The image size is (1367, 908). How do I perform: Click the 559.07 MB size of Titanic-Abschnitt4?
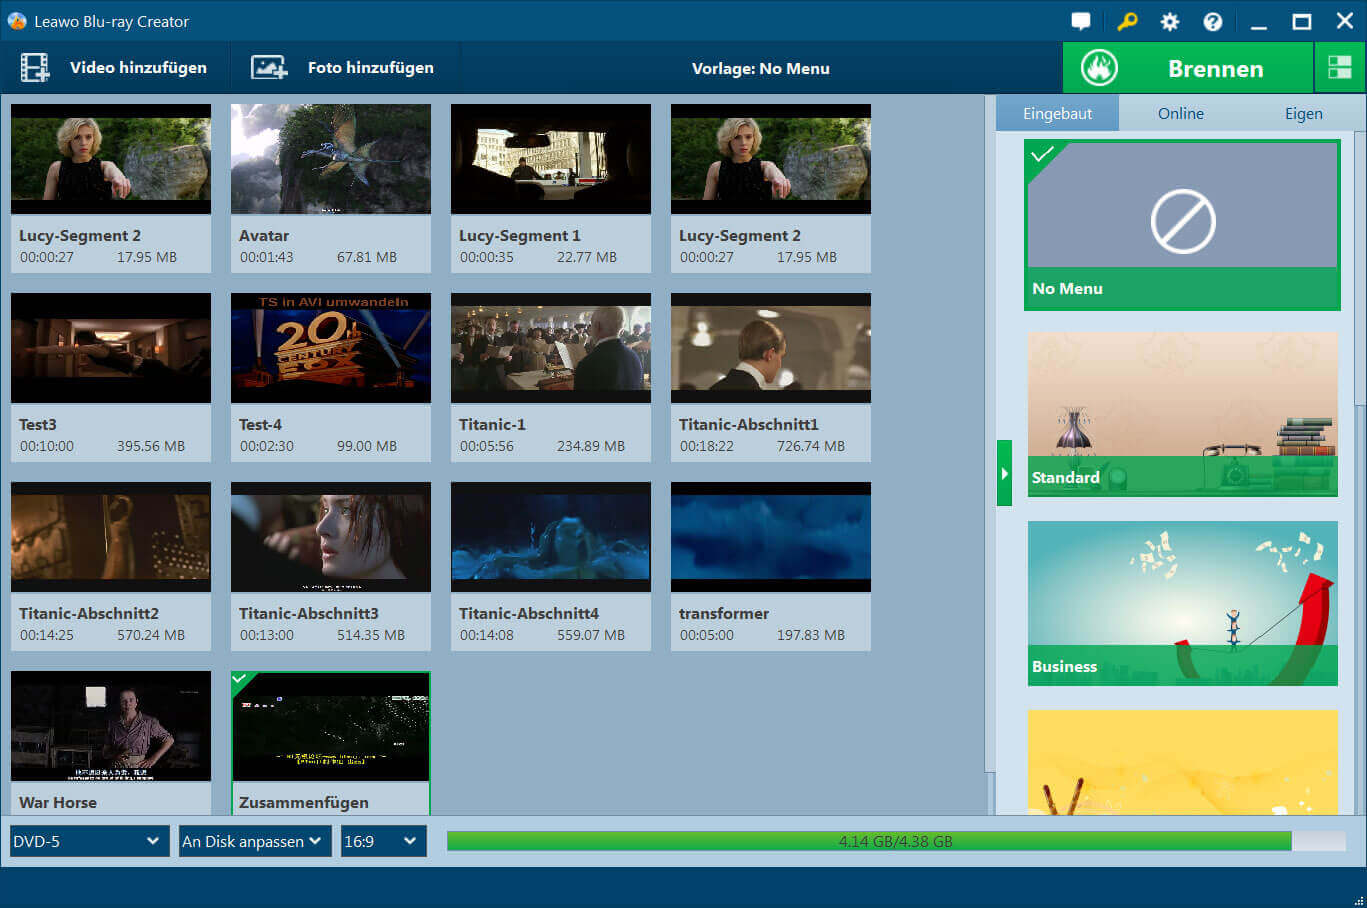click(591, 635)
